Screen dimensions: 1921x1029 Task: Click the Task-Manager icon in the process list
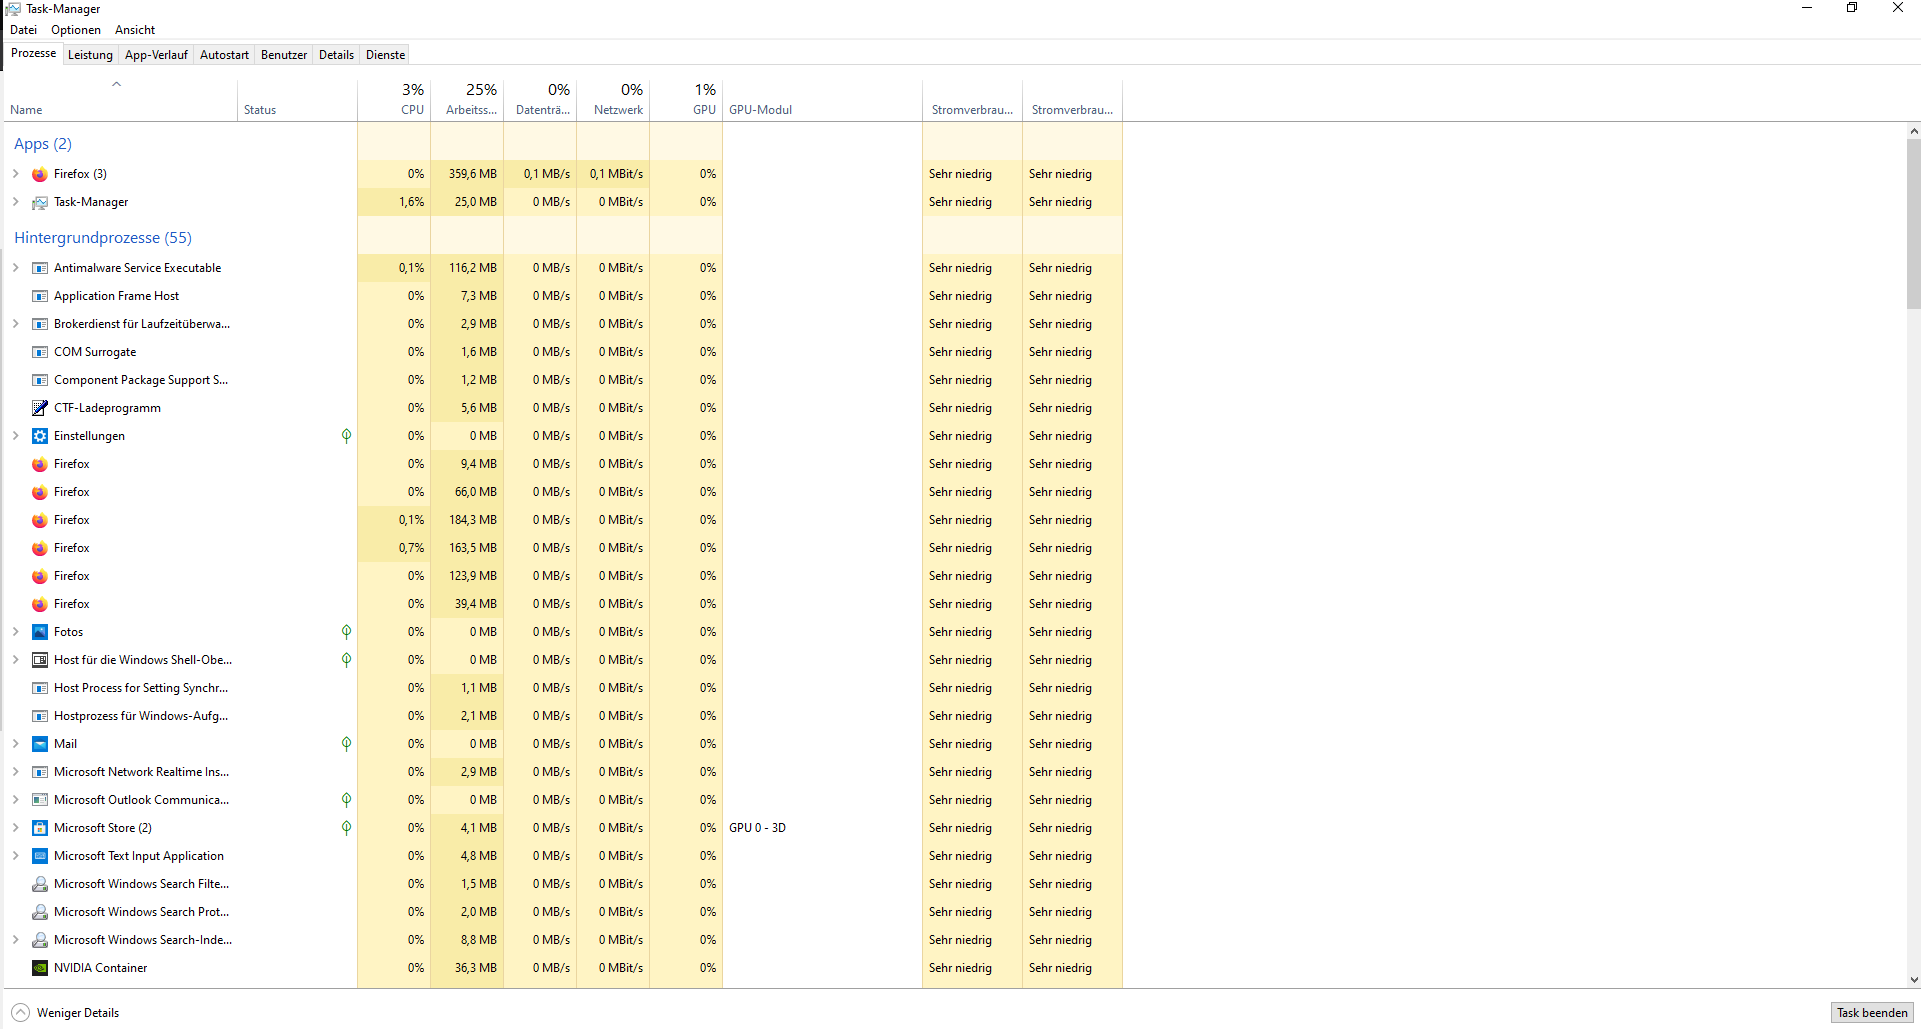click(39, 202)
